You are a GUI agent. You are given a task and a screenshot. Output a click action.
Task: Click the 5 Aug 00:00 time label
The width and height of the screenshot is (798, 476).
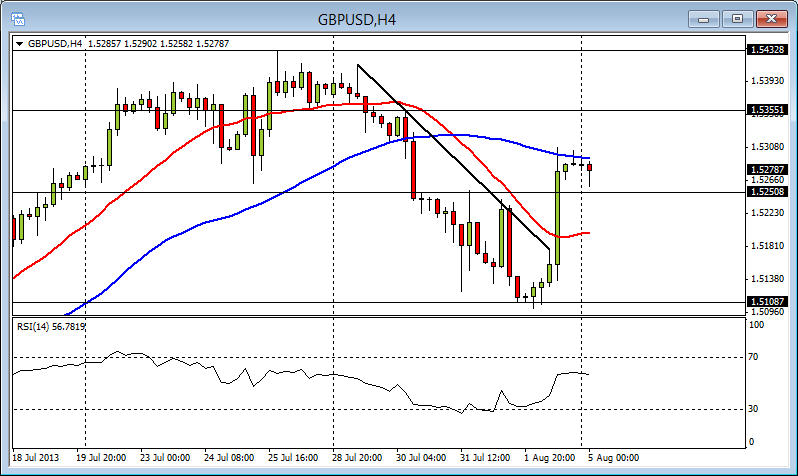pyautogui.click(x=614, y=458)
